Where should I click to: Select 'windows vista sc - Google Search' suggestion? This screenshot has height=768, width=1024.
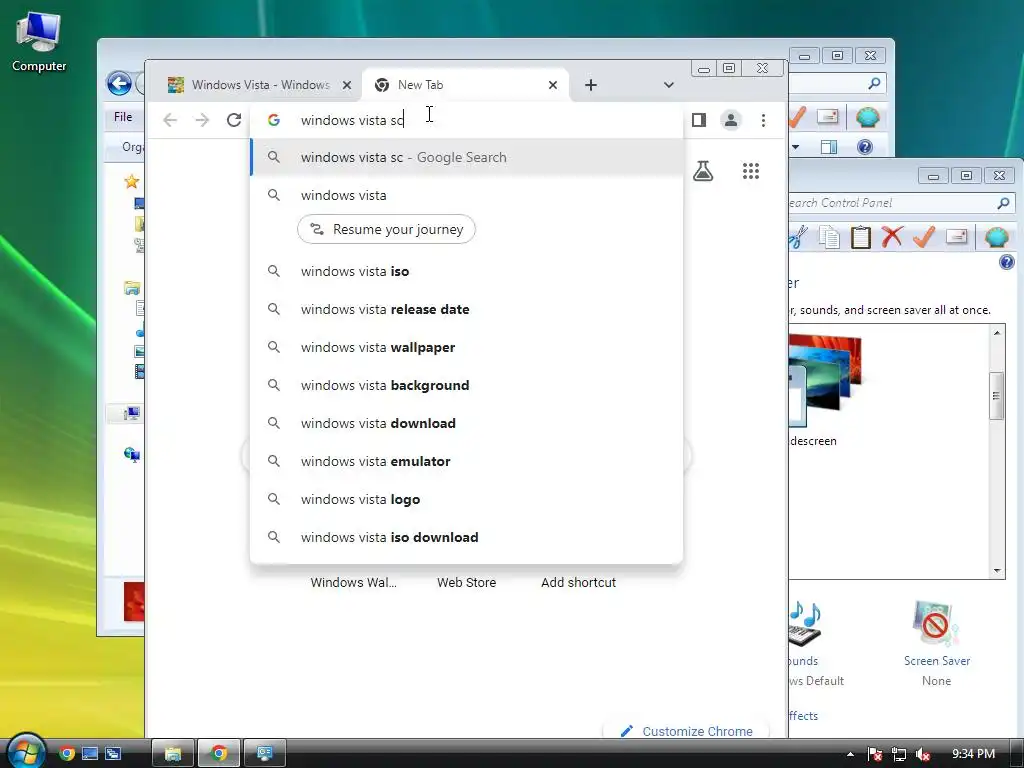pyautogui.click(x=466, y=157)
